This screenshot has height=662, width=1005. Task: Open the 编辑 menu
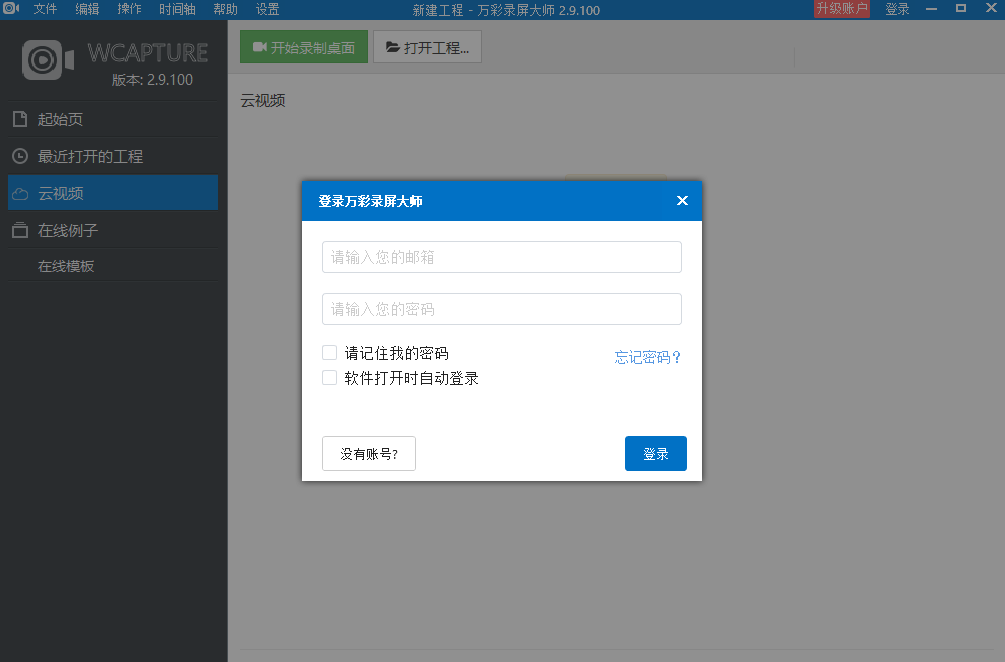(x=87, y=9)
